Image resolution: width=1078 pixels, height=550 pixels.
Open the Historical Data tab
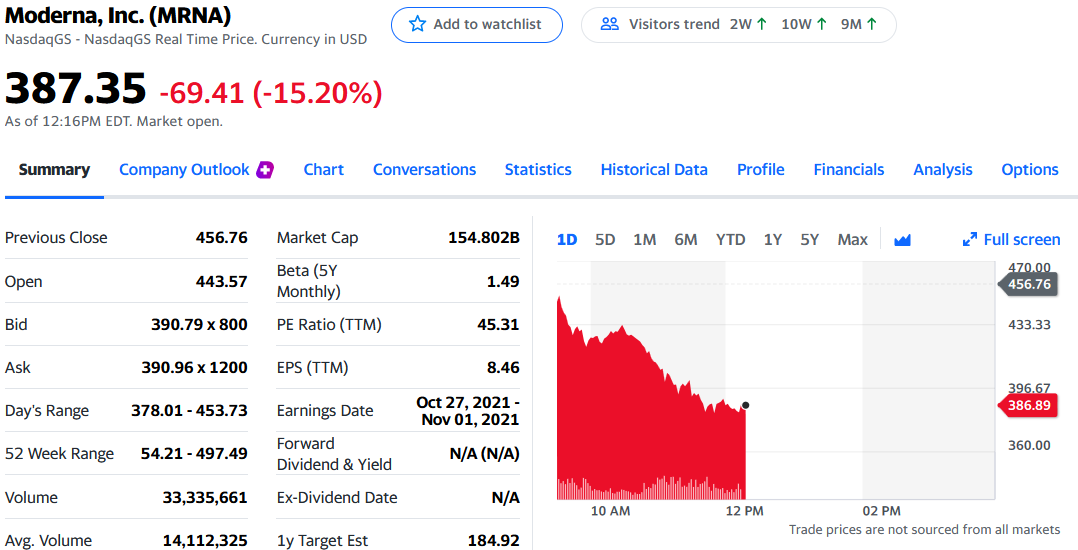click(654, 170)
